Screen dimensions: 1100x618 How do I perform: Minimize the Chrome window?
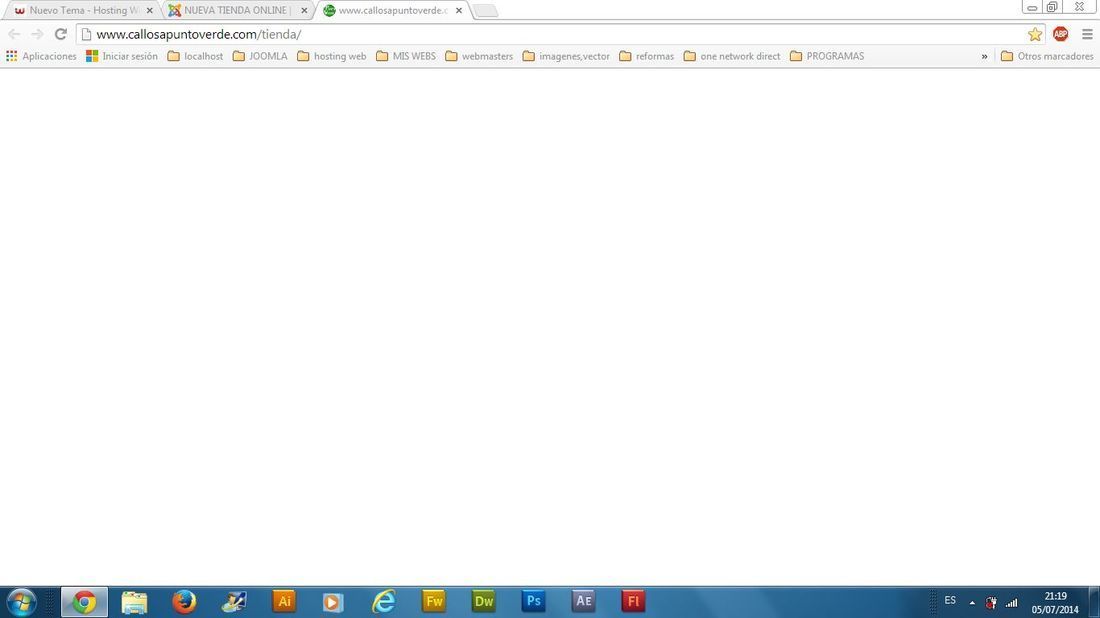pos(1033,7)
